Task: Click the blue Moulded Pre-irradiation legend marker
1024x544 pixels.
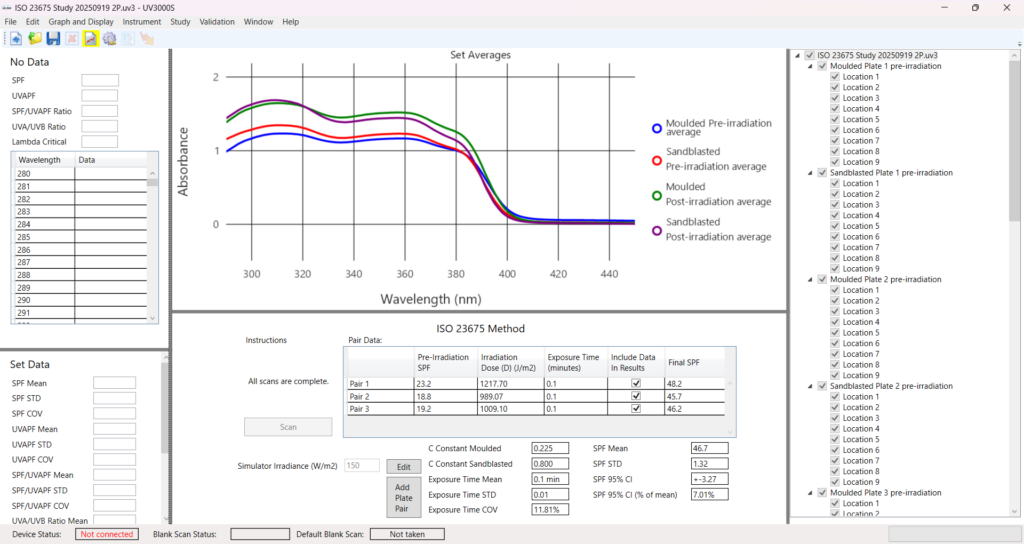Action: [656, 128]
